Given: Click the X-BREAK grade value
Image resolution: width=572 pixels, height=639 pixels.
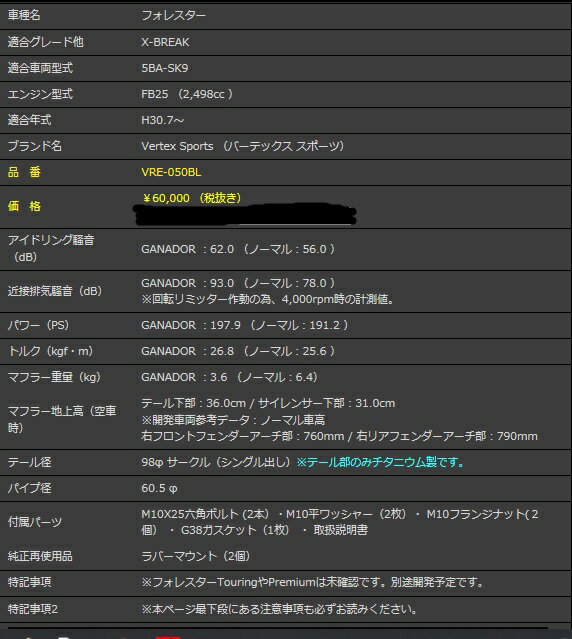Looking at the screenshot, I should (x=165, y=42).
